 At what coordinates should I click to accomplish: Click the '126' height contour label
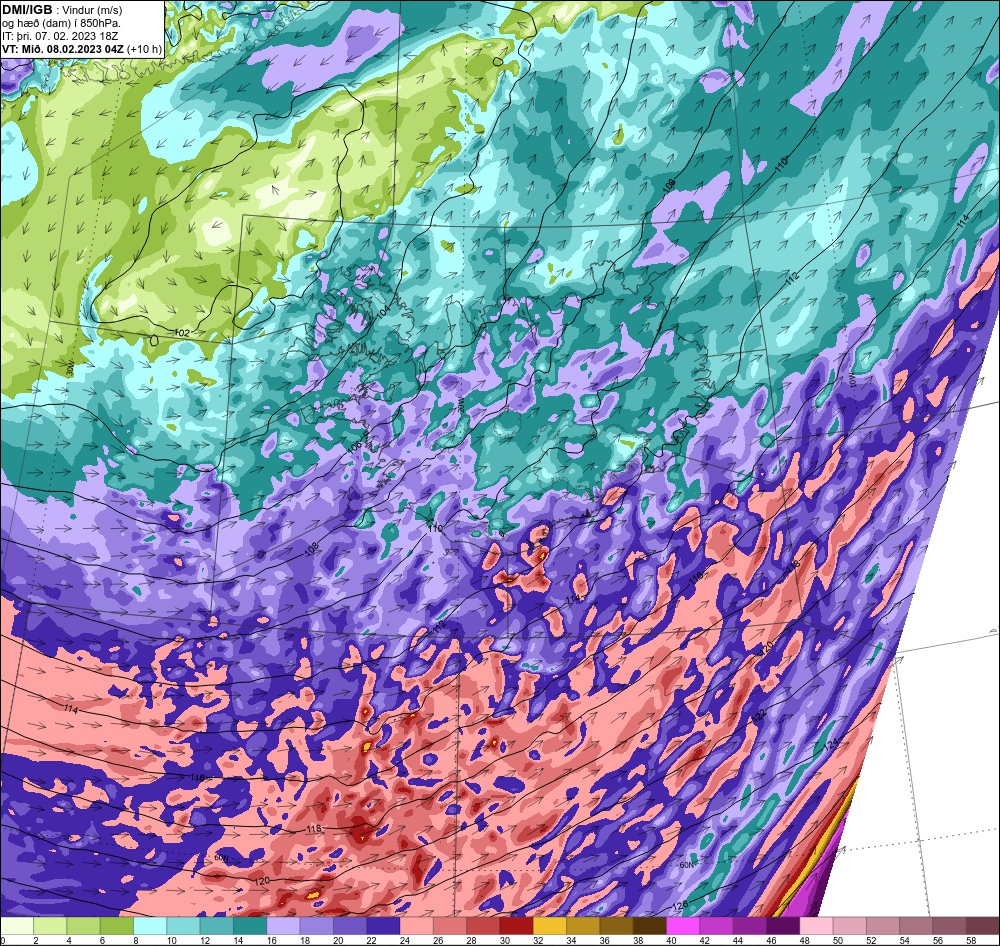pos(681,905)
